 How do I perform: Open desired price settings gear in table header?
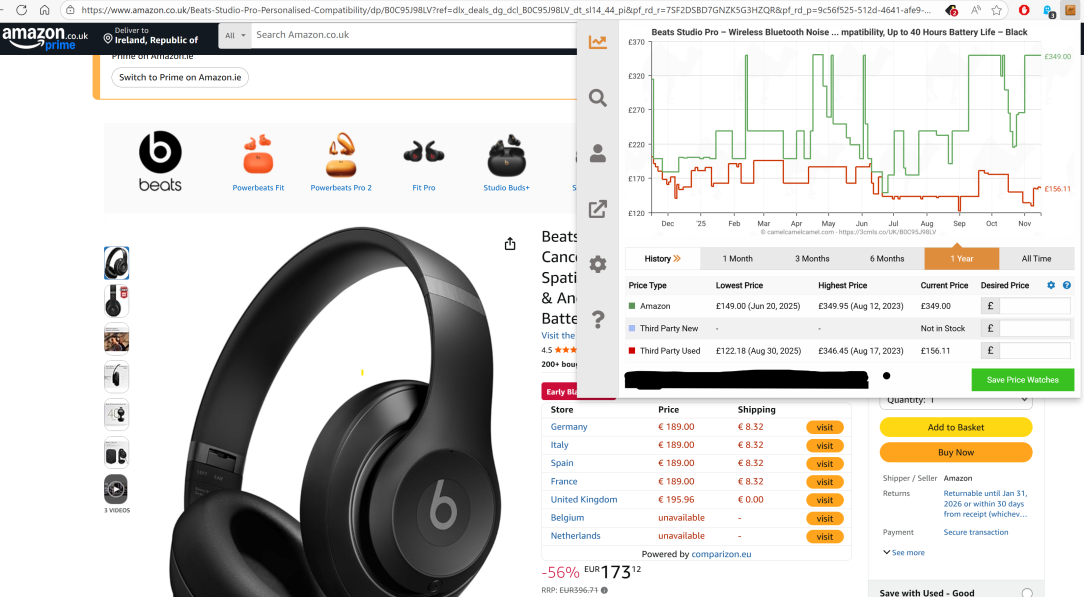[1051, 285]
